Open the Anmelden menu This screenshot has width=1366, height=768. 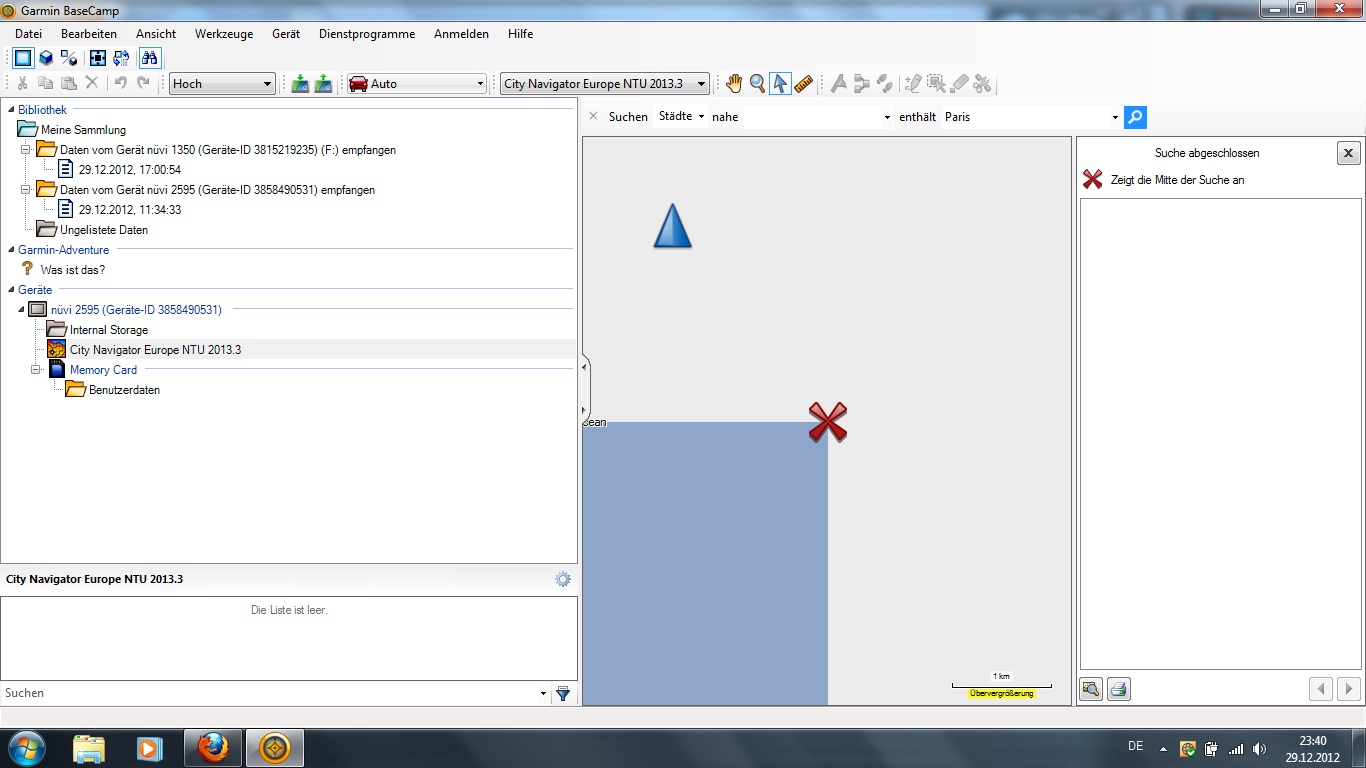(x=461, y=34)
